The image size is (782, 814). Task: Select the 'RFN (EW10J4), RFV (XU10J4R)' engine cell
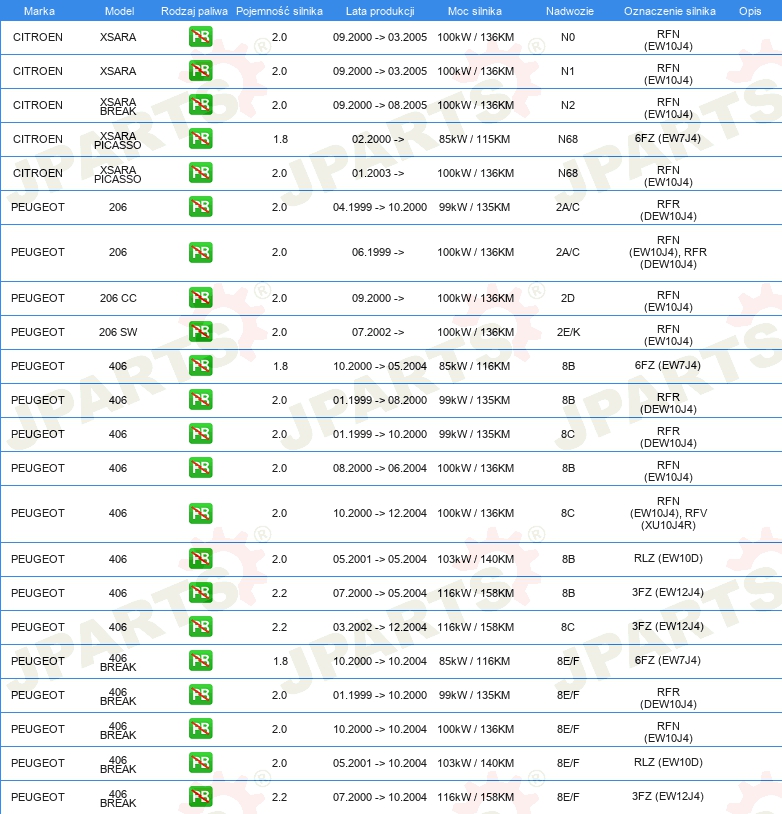click(x=668, y=513)
